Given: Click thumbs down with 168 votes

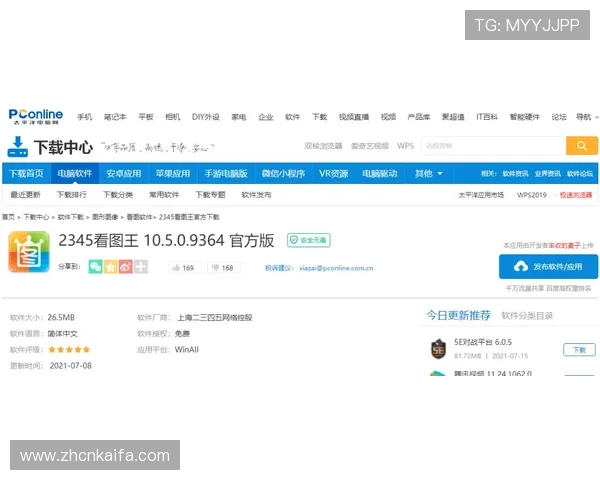Looking at the screenshot, I should point(224,268).
